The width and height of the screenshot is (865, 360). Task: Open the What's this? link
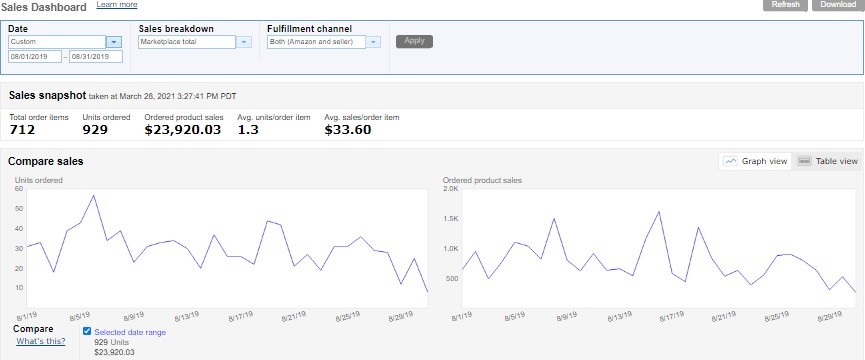(41, 341)
